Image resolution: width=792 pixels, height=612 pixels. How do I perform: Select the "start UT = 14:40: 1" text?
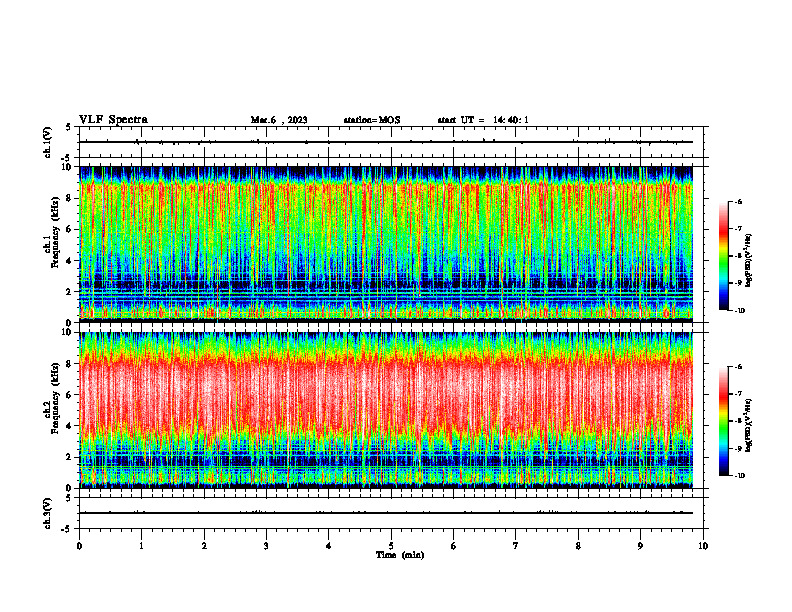point(483,120)
